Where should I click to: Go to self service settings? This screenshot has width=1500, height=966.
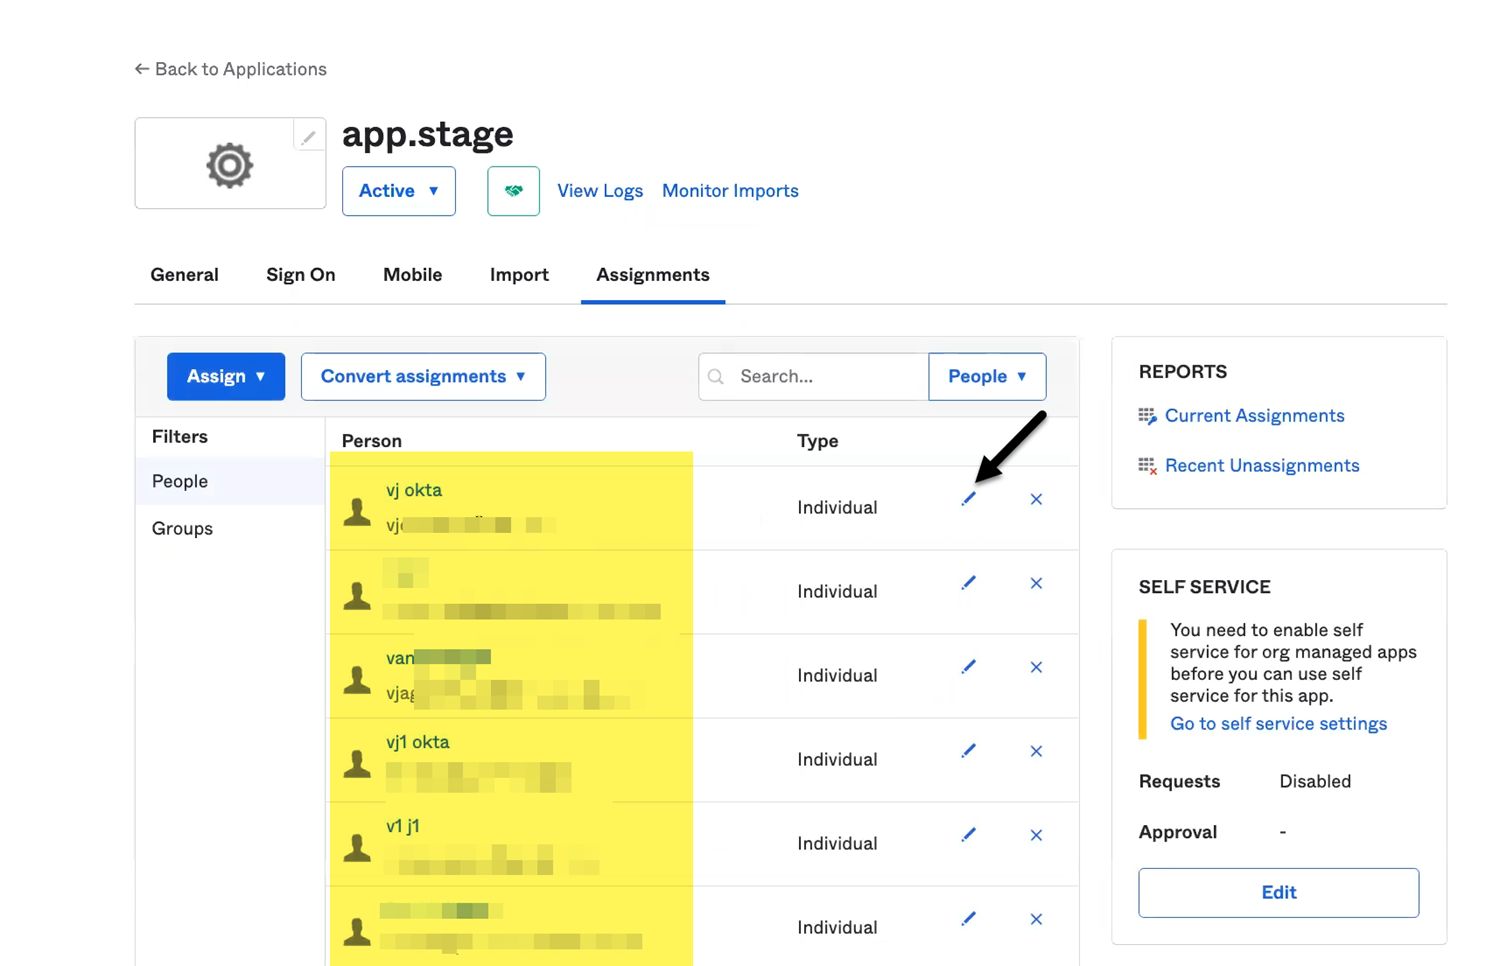coord(1278,724)
